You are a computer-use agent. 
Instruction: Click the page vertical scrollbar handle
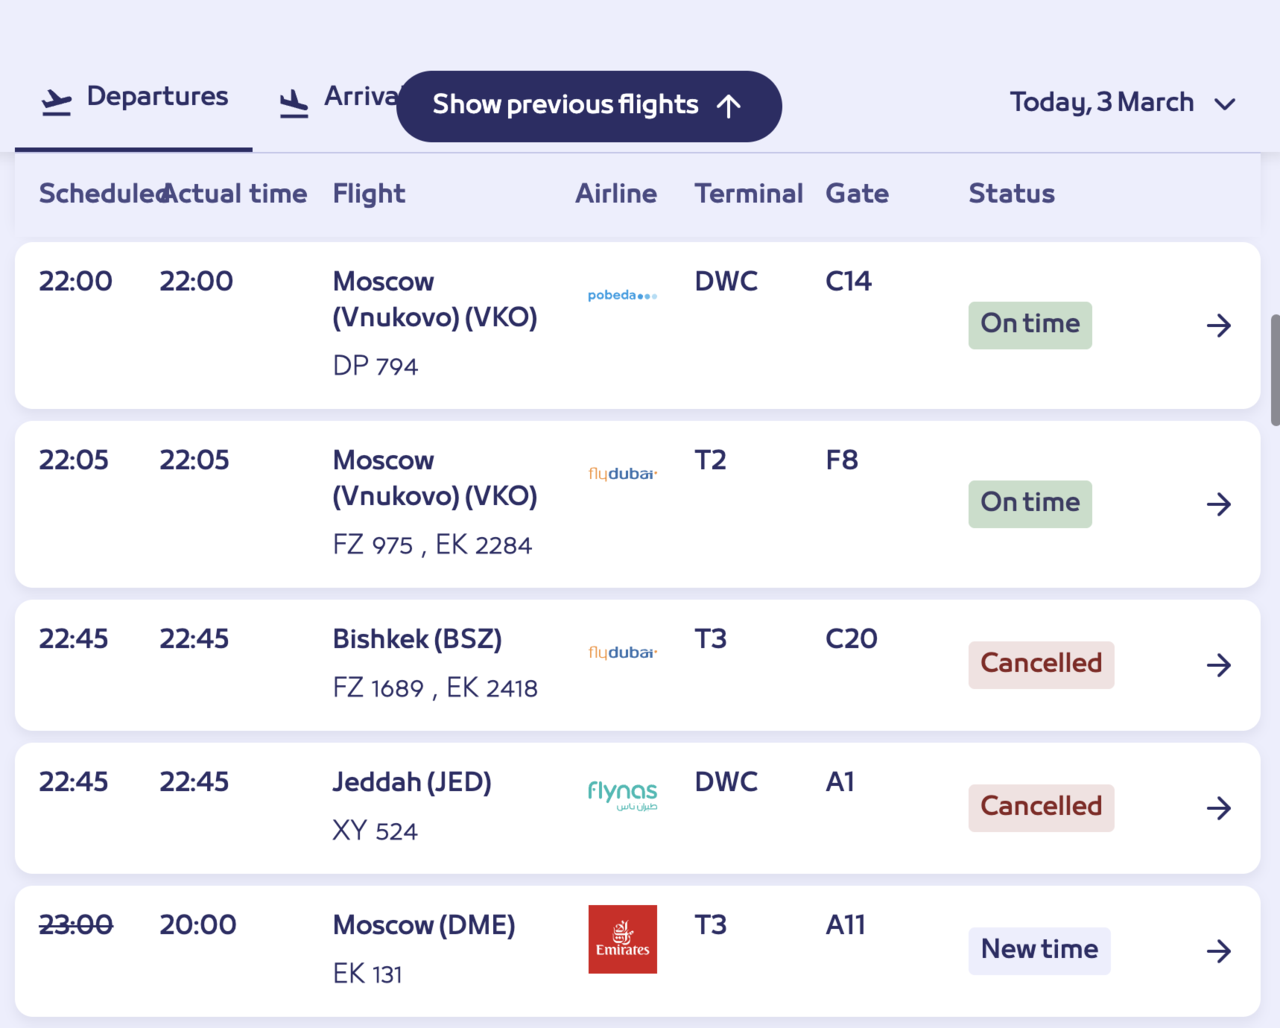tap(1274, 370)
